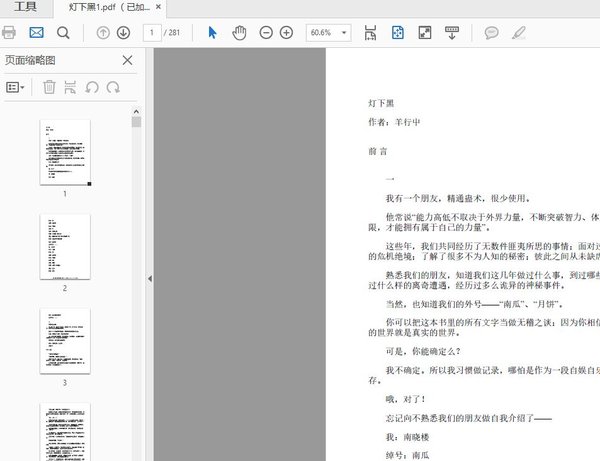Go to next page with the down arrow
The image size is (600, 461).
(x=123, y=33)
